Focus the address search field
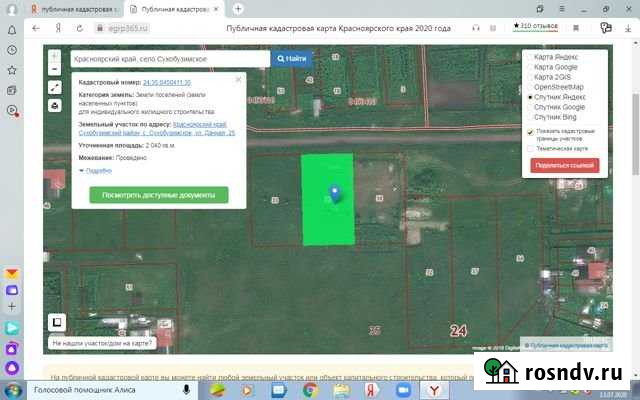Viewport: 640px width, 400px height. point(170,59)
